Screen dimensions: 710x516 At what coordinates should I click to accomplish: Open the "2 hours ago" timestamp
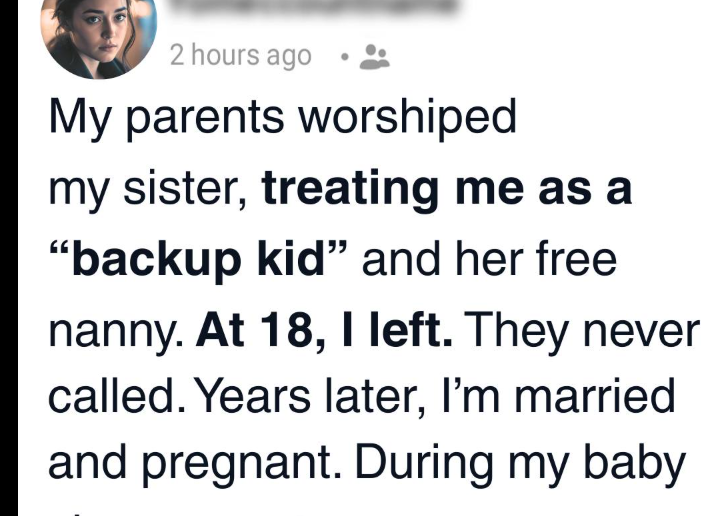click(240, 56)
